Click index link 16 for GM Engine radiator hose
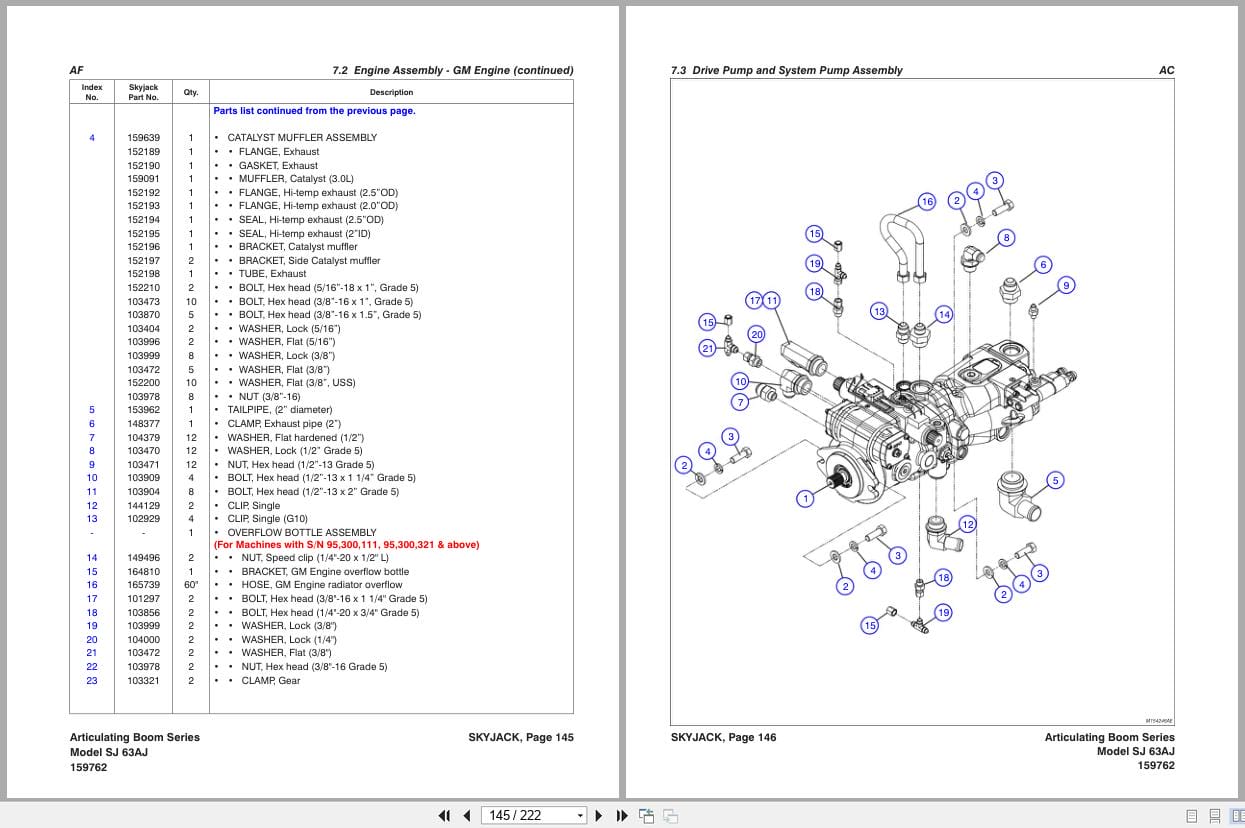 (x=91, y=585)
